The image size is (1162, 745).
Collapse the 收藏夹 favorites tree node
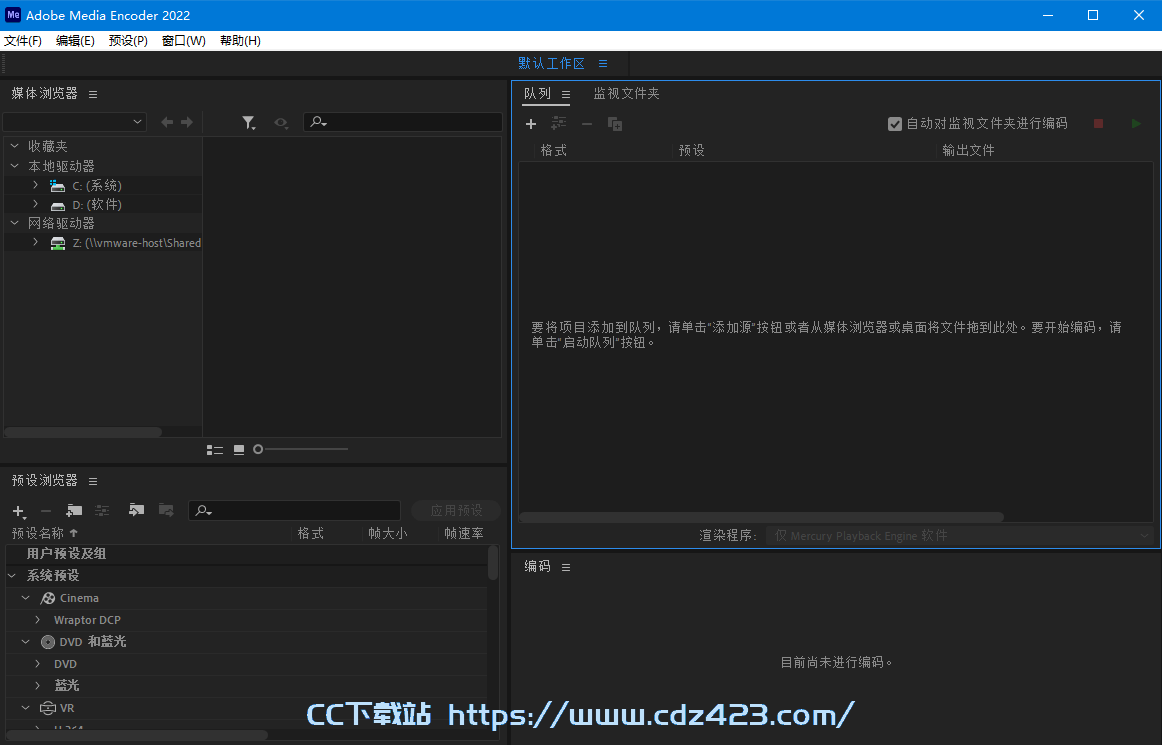coord(14,146)
